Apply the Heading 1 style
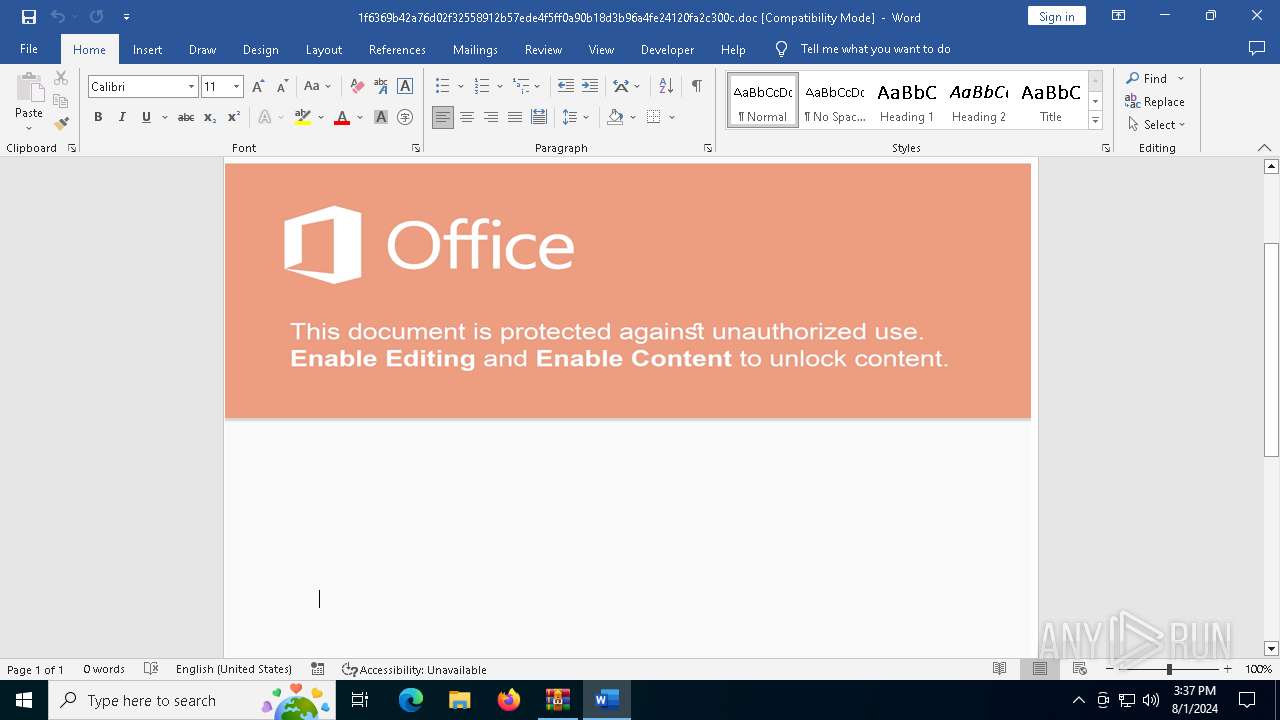 point(907,101)
